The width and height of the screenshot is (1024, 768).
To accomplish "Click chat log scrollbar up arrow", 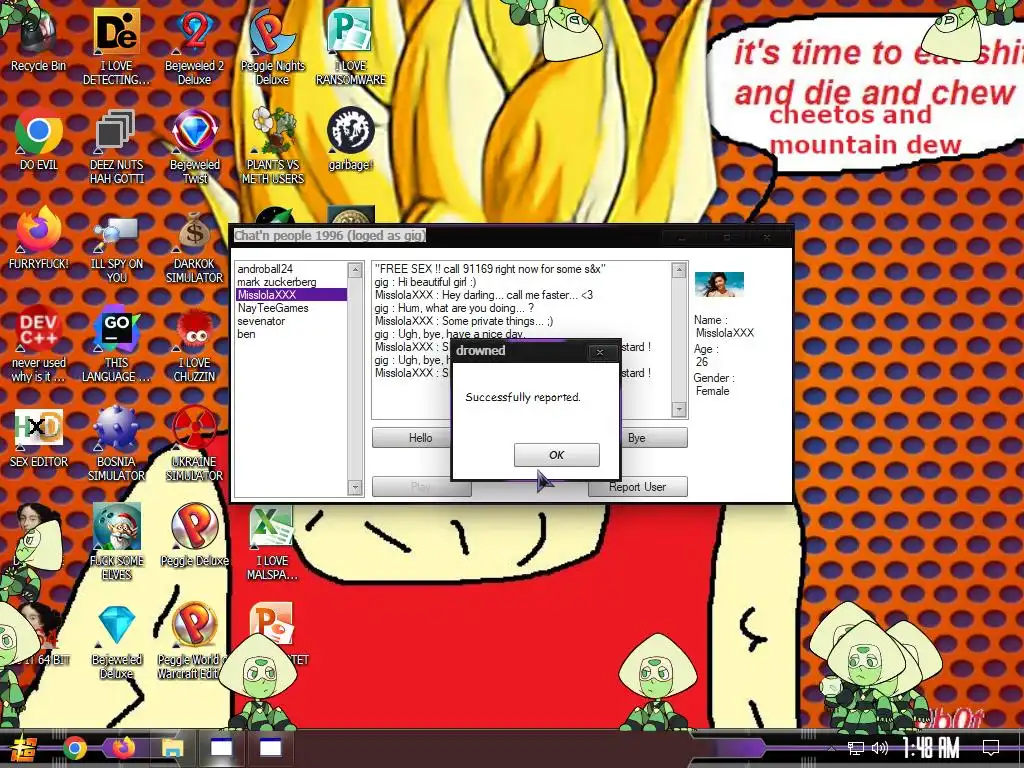I will 679,269.
